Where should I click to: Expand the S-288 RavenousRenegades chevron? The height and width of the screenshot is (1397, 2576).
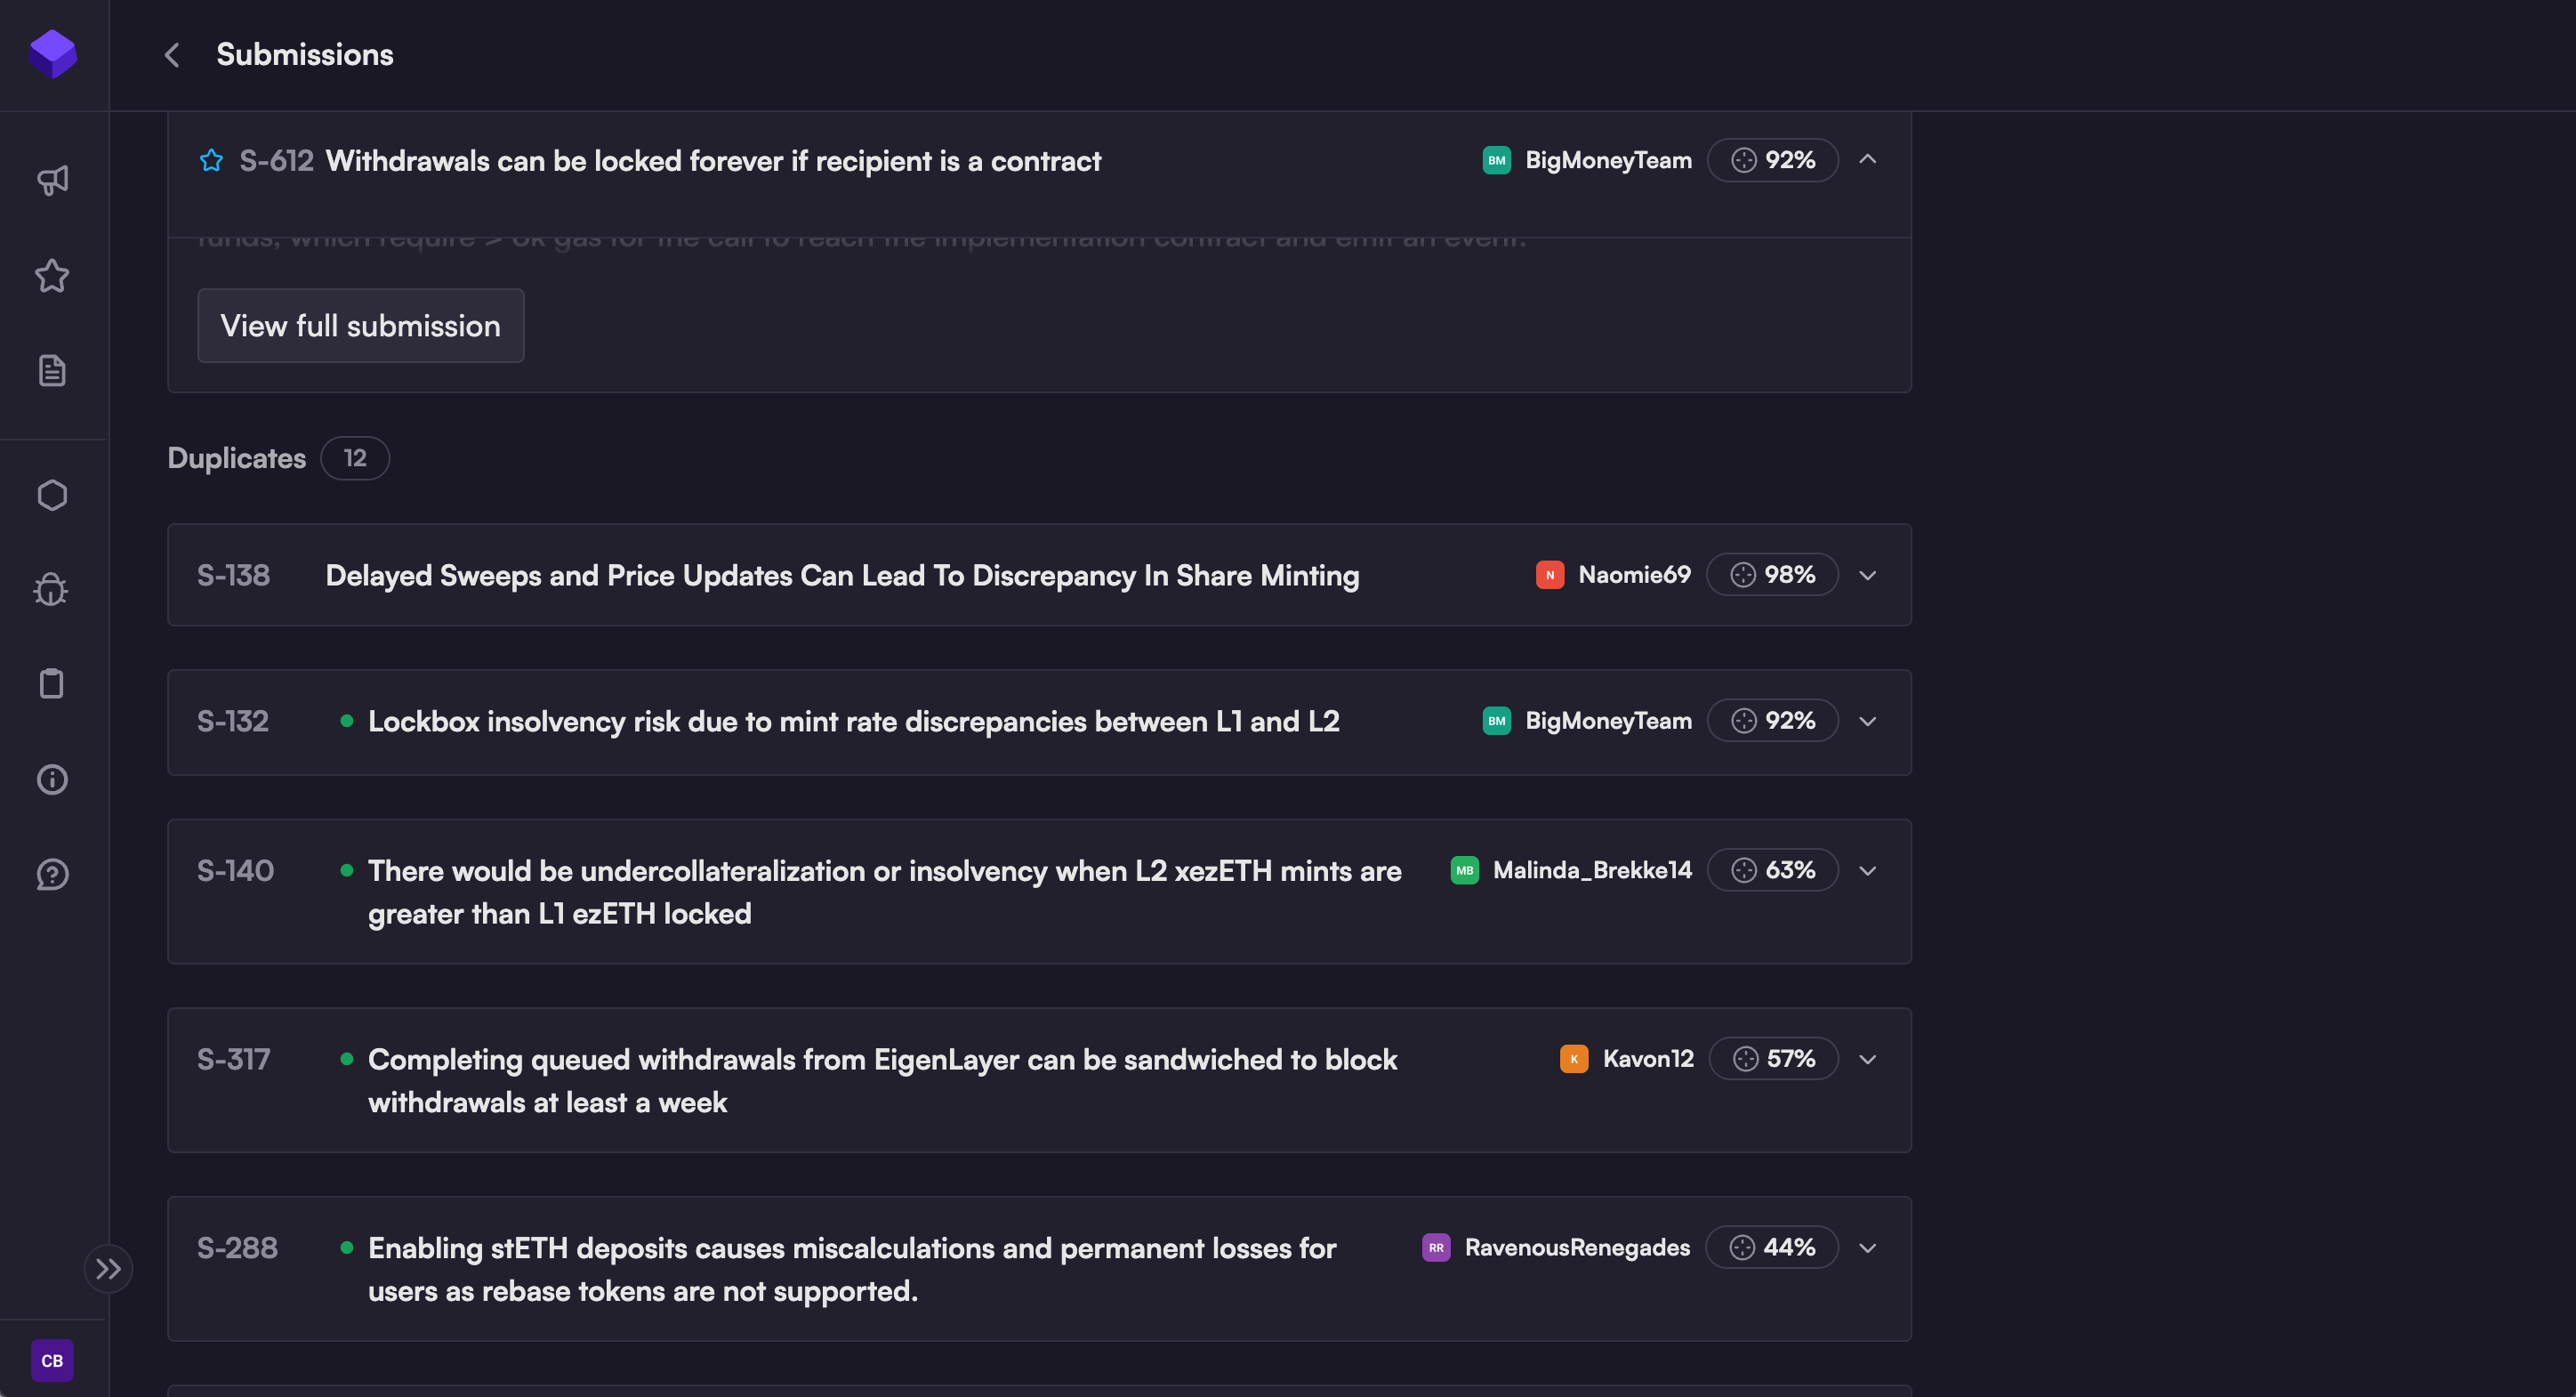pos(1867,1248)
